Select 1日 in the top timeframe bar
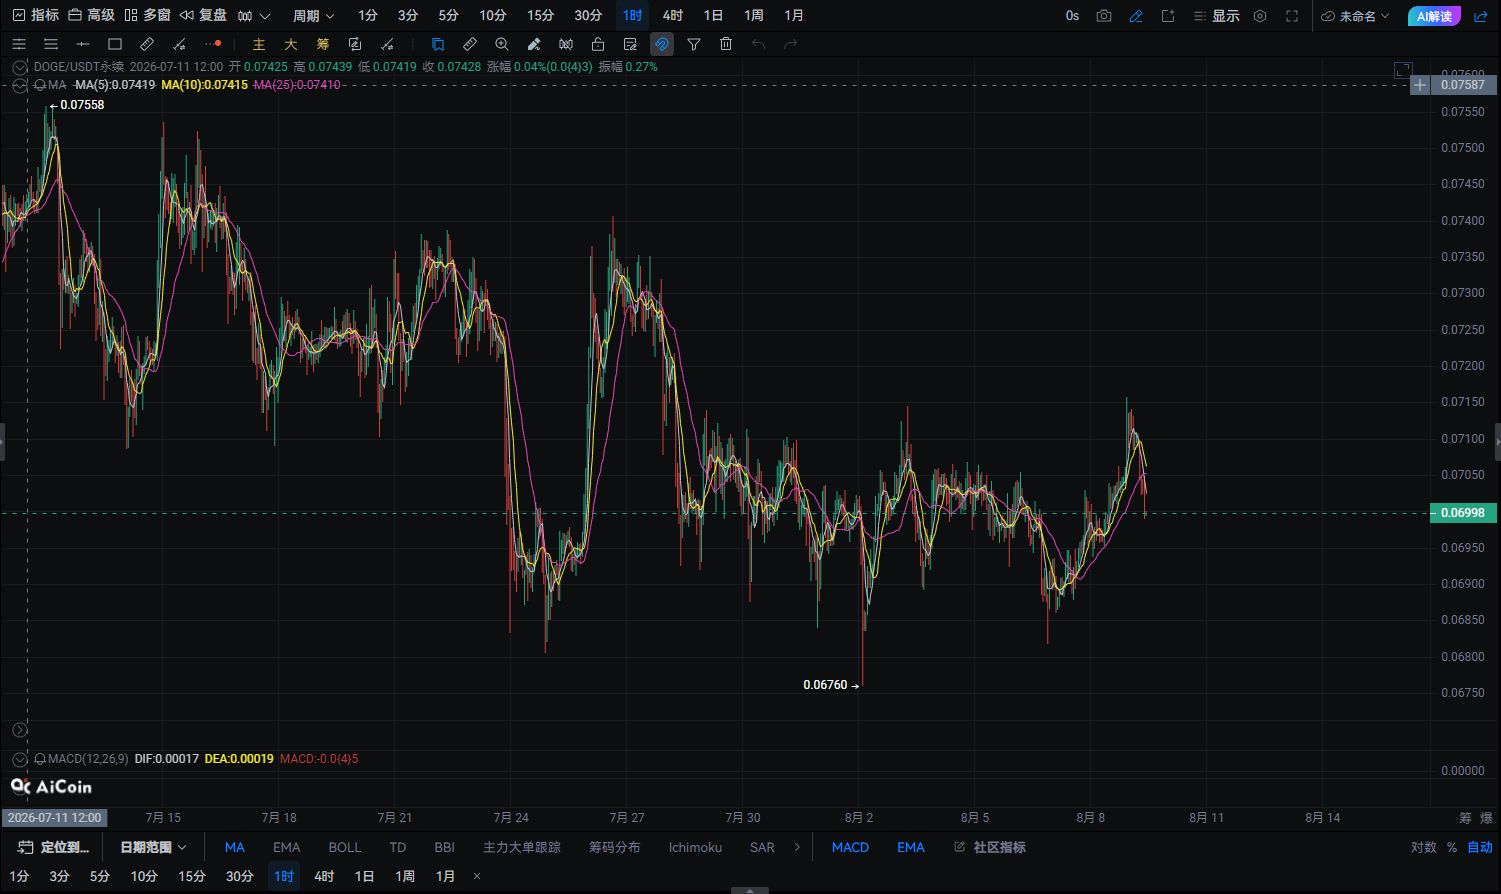 coord(713,16)
